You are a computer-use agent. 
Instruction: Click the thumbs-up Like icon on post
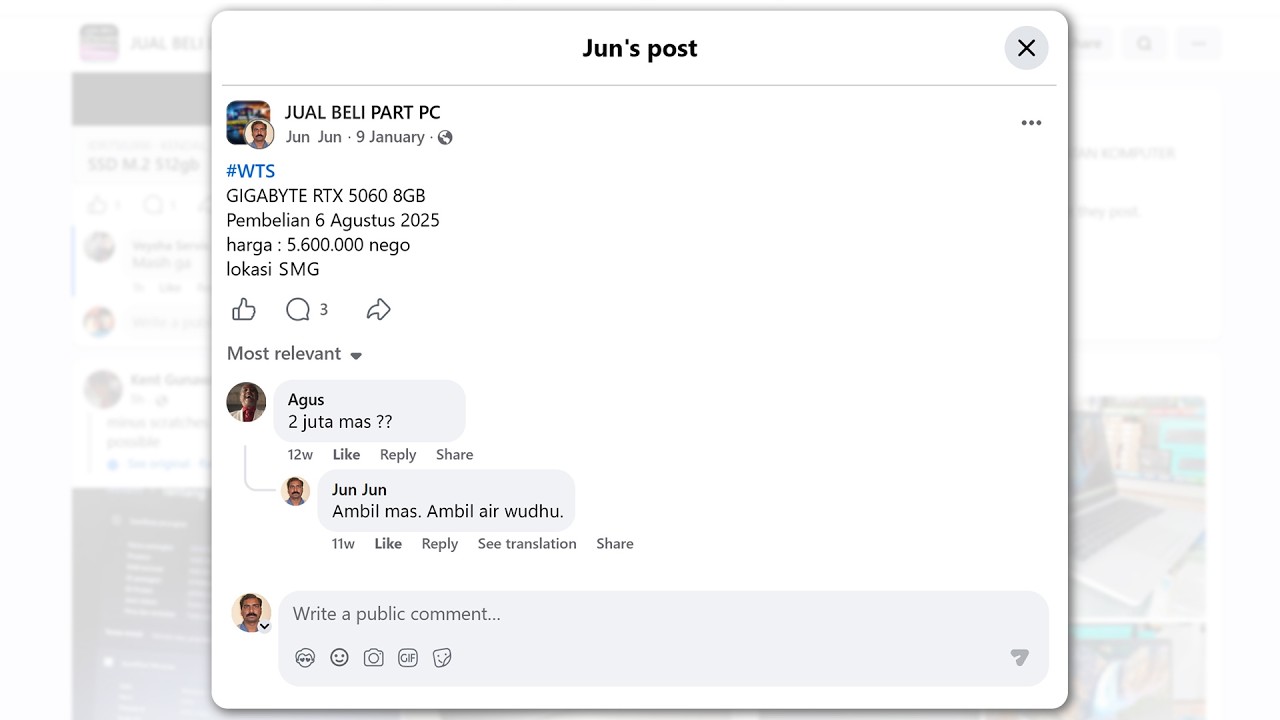pos(244,310)
